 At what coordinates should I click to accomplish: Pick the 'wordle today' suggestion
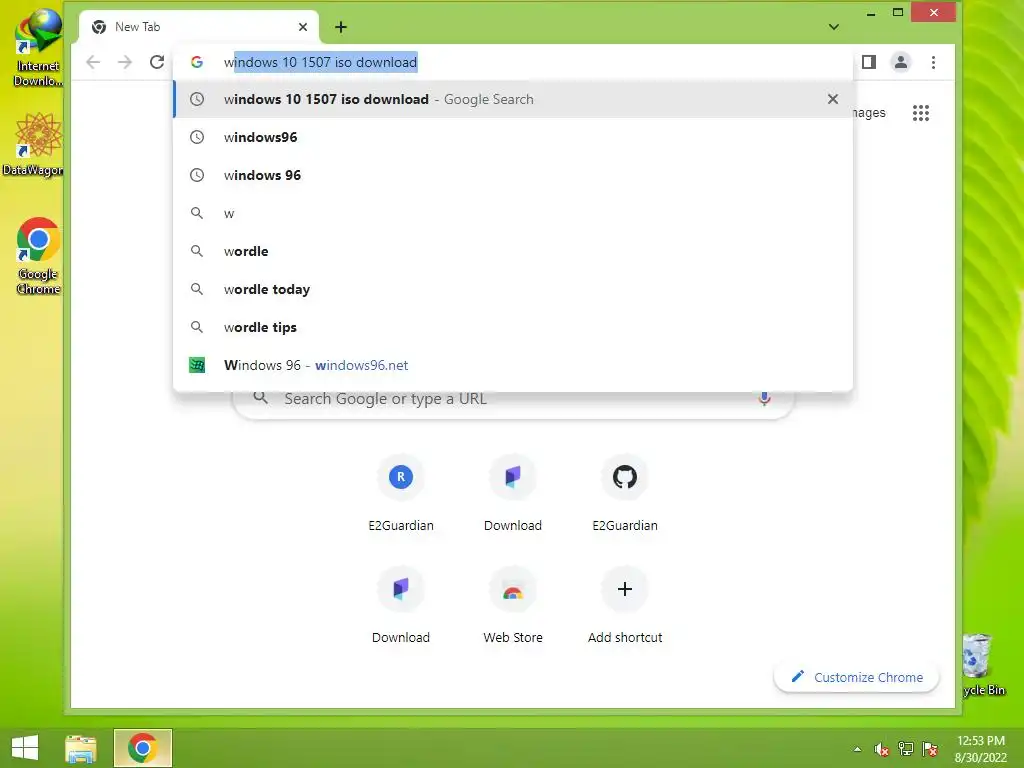[x=513, y=289]
